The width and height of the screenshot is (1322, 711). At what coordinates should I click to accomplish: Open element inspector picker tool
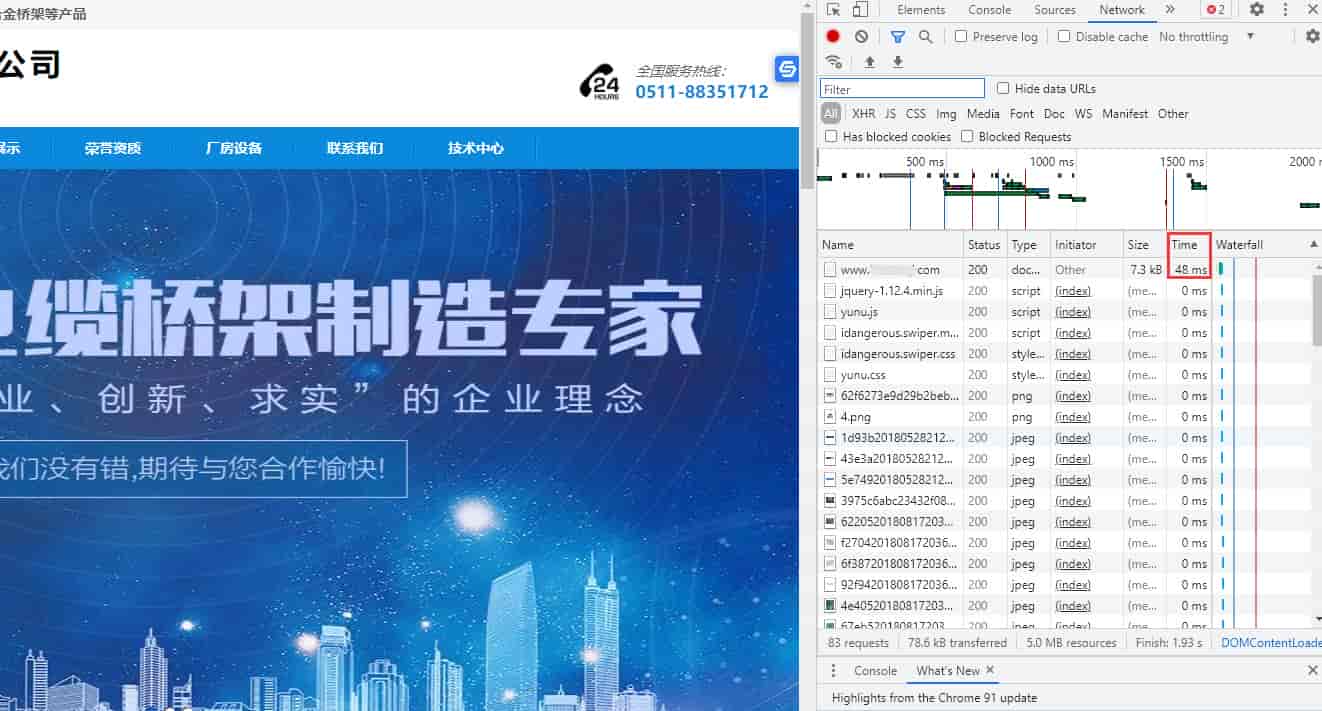831,9
